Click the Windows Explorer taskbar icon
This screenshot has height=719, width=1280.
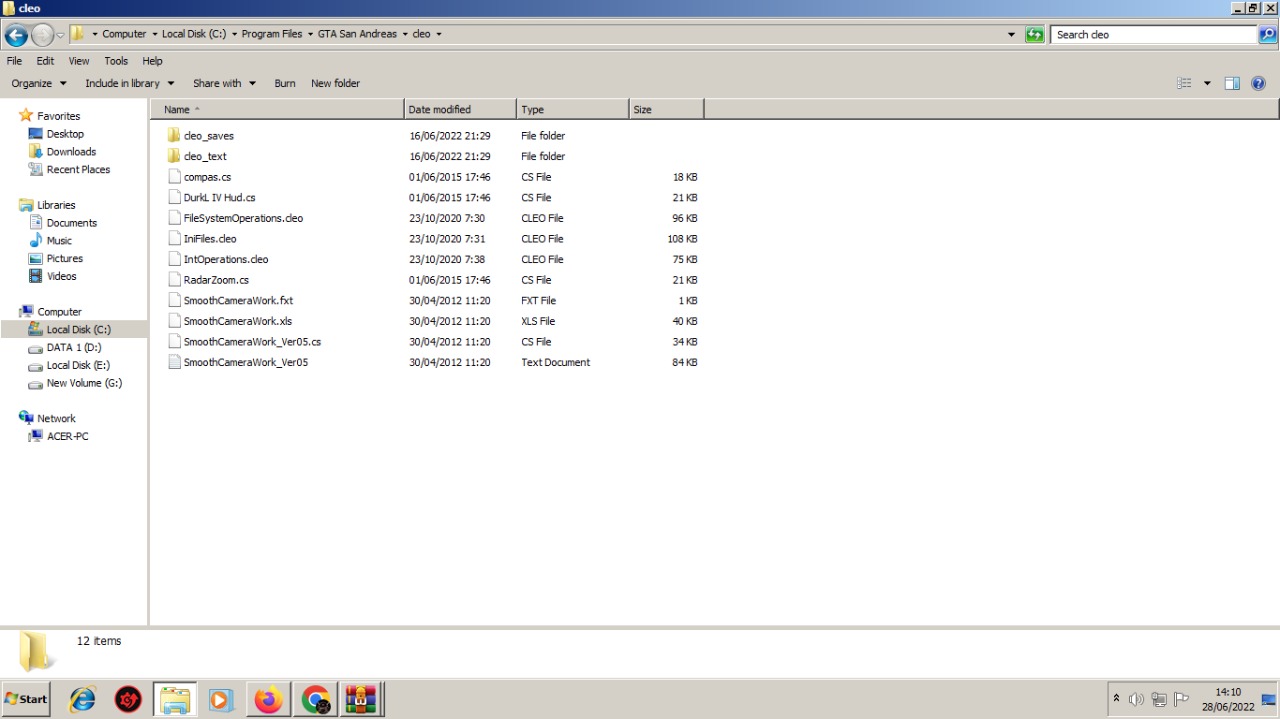[175, 699]
